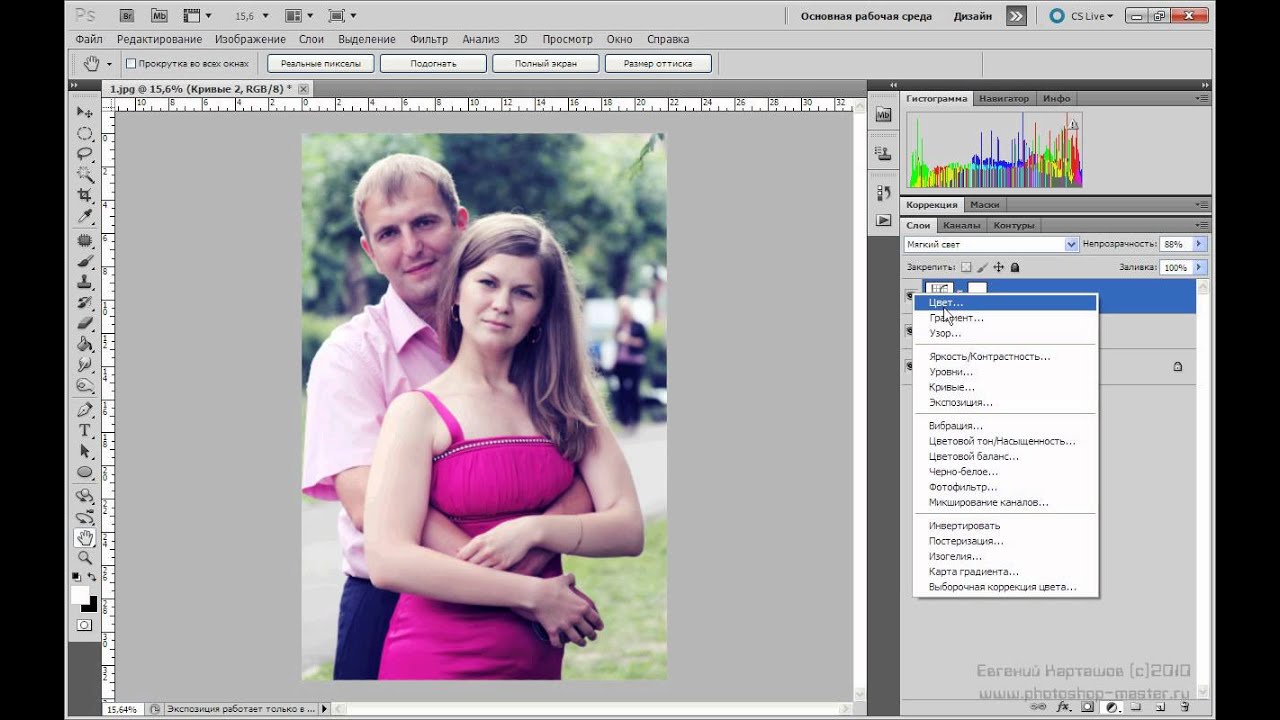Select the Magic Wand tool
This screenshot has height=720, width=1280.
(85, 174)
